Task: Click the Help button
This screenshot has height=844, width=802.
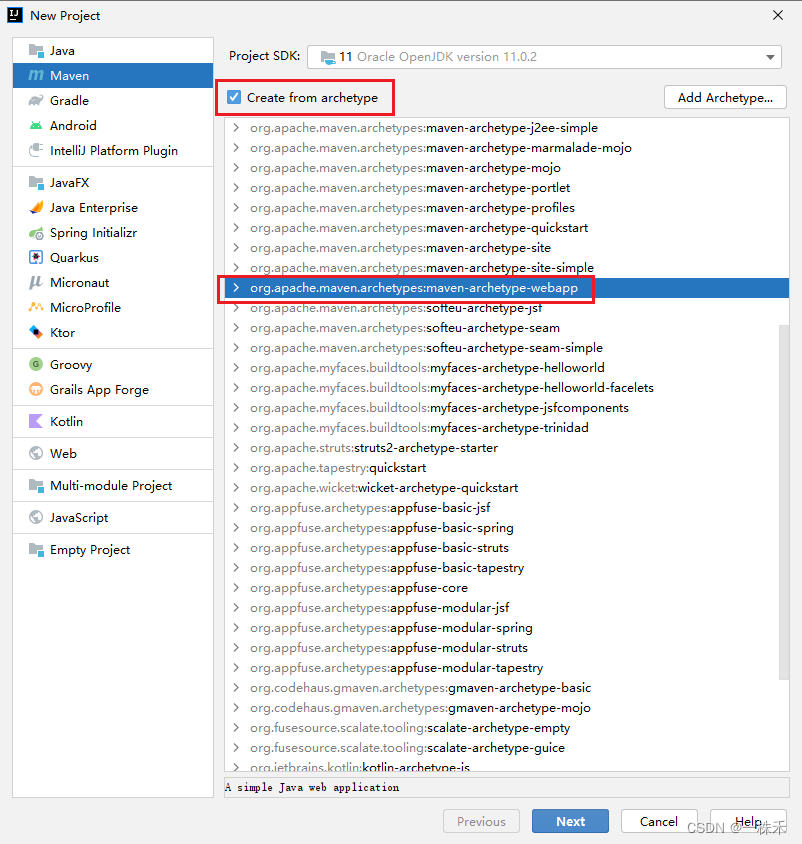Action: (748, 821)
